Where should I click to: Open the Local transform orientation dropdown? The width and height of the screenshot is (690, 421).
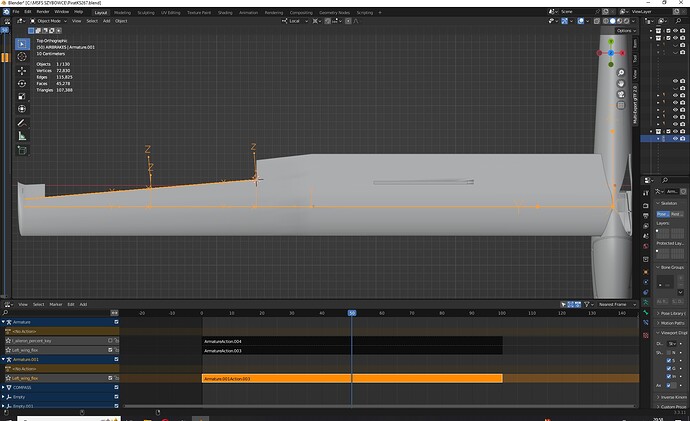pos(294,21)
